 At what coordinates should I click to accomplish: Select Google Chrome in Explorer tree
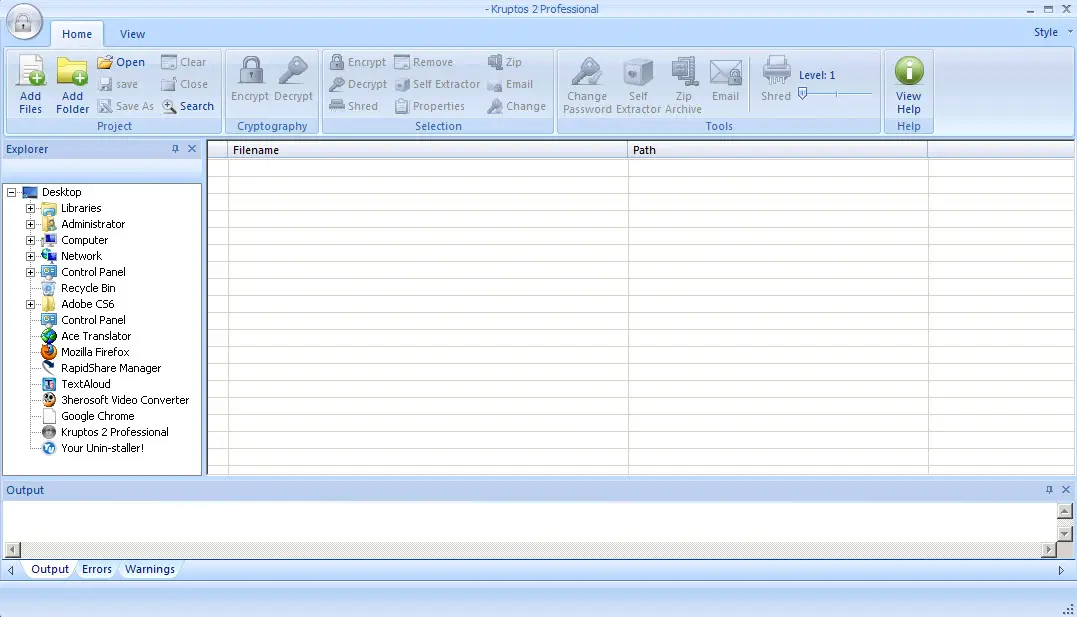pos(98,416)
